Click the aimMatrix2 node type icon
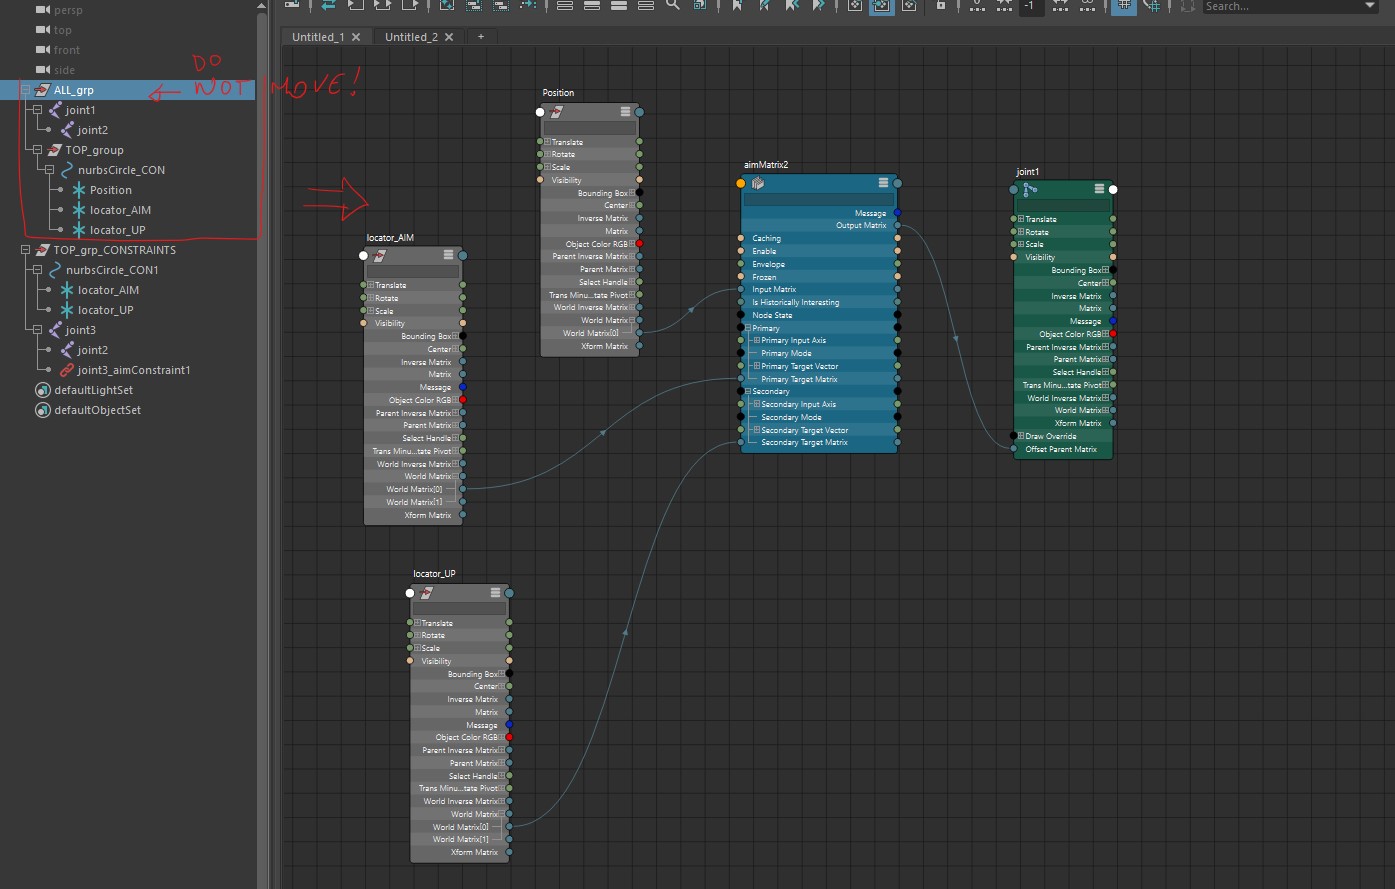 tap(758, 183)
